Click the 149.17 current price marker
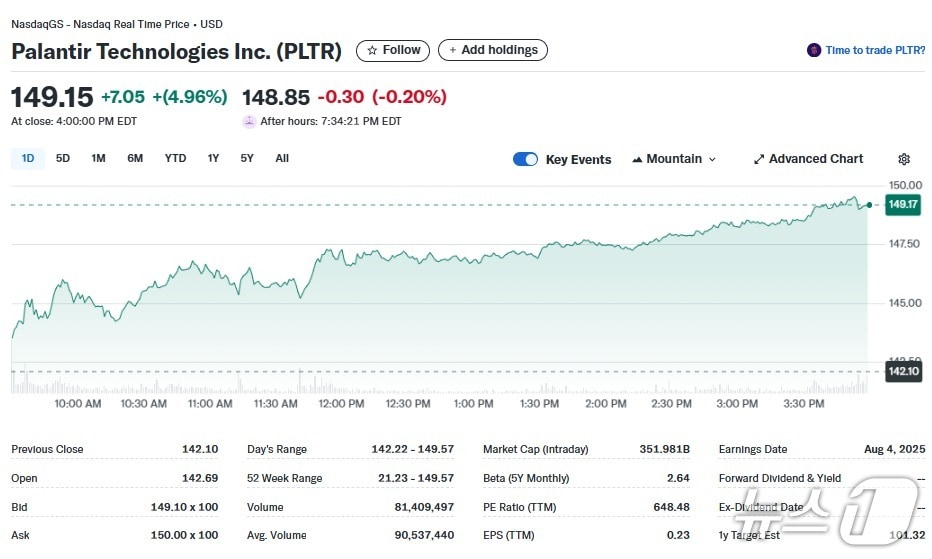The height and width of the screenshot is (559, 932). [903, 204]
